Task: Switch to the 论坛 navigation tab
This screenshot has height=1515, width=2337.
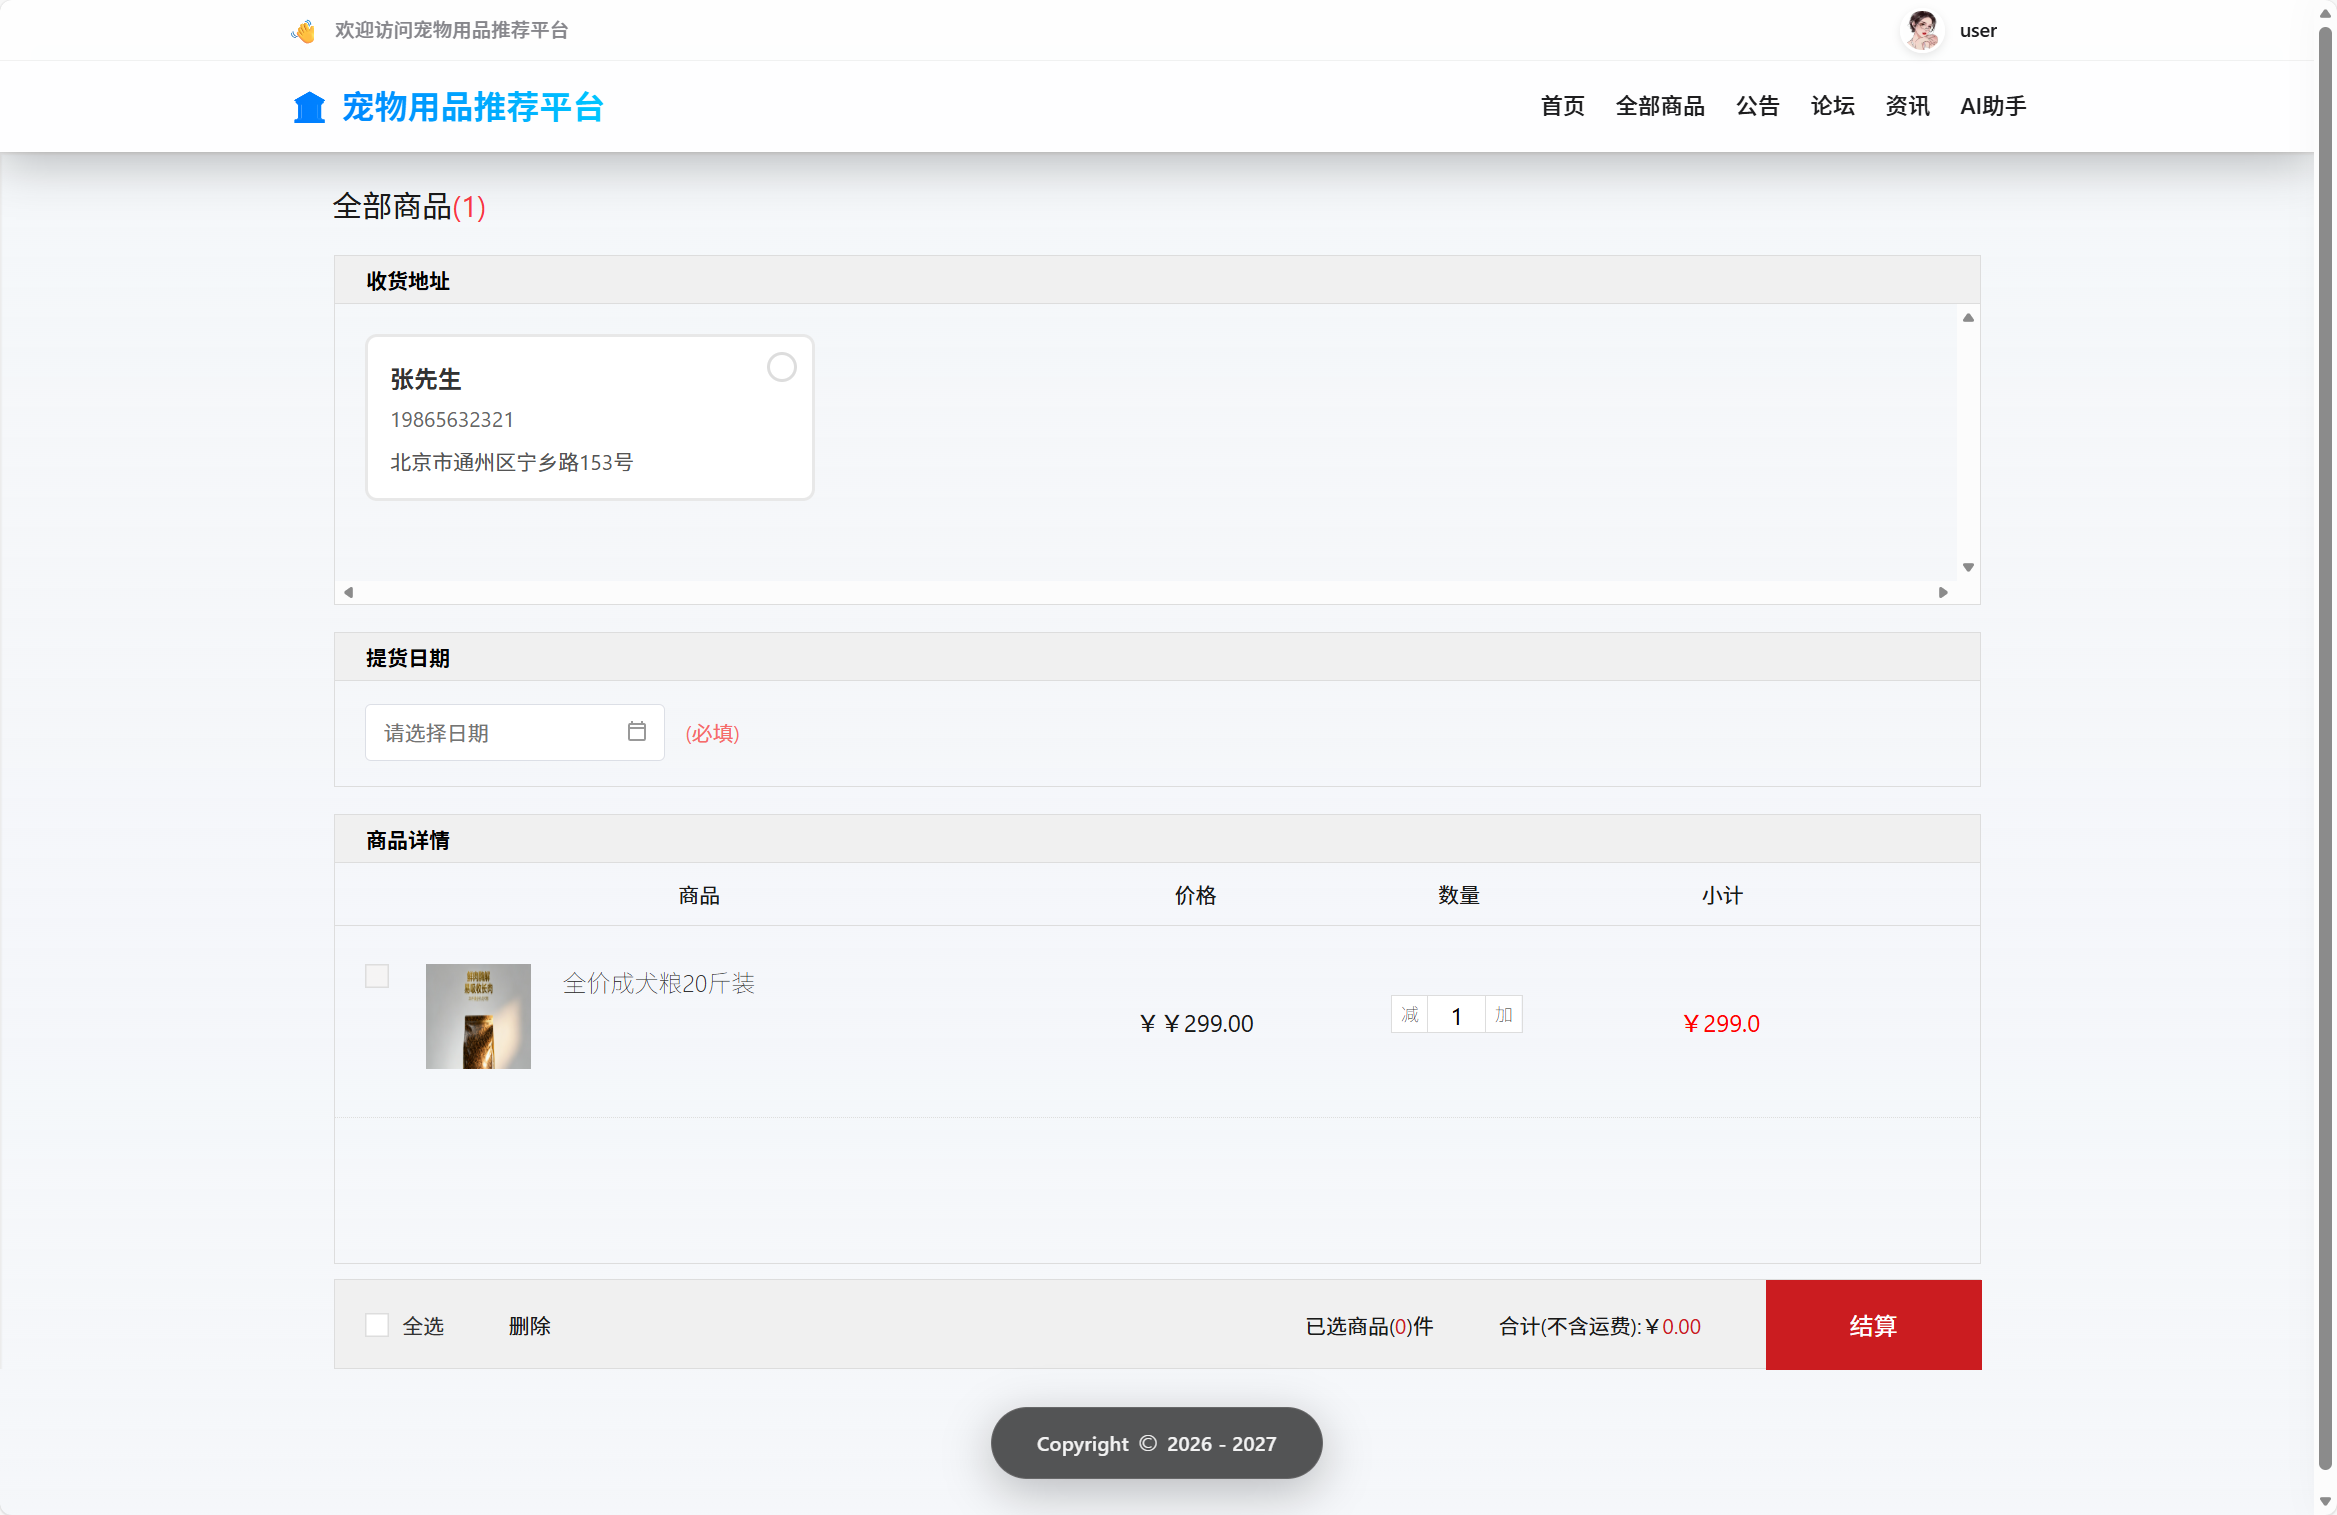Action: pyautogui.click(x=1832, y=106)
